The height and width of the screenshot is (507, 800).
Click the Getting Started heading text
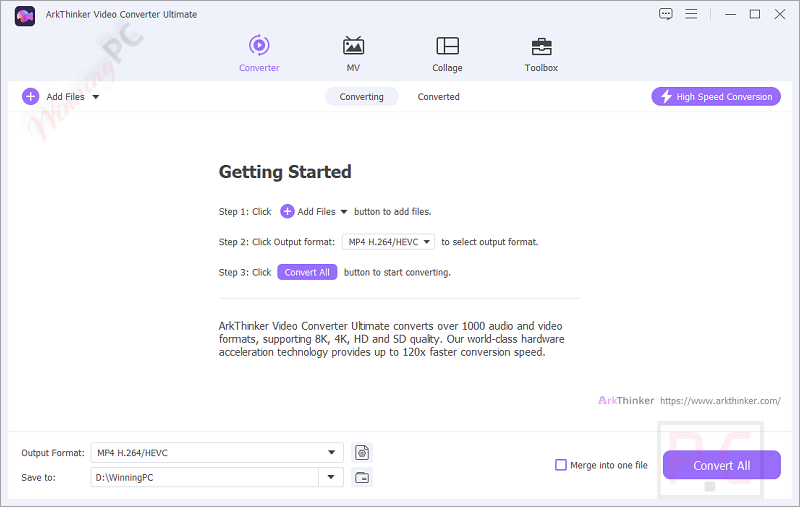[285, 172]
